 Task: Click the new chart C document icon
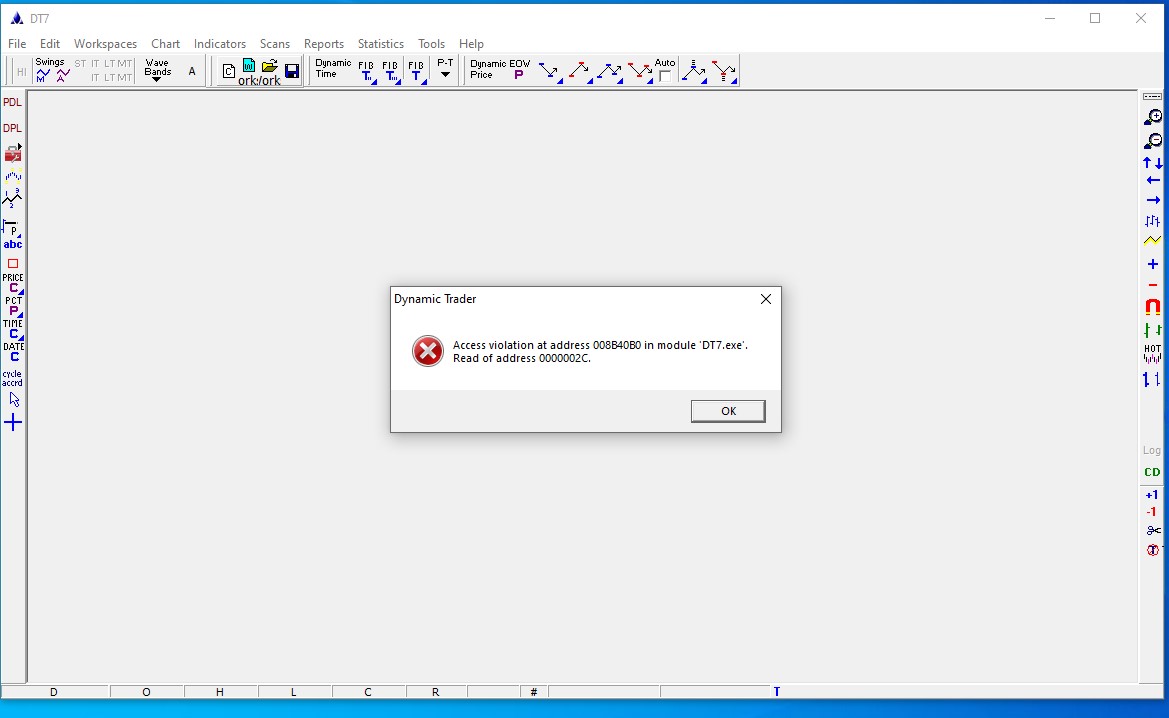pyautogui.click(x=229, y=72)
